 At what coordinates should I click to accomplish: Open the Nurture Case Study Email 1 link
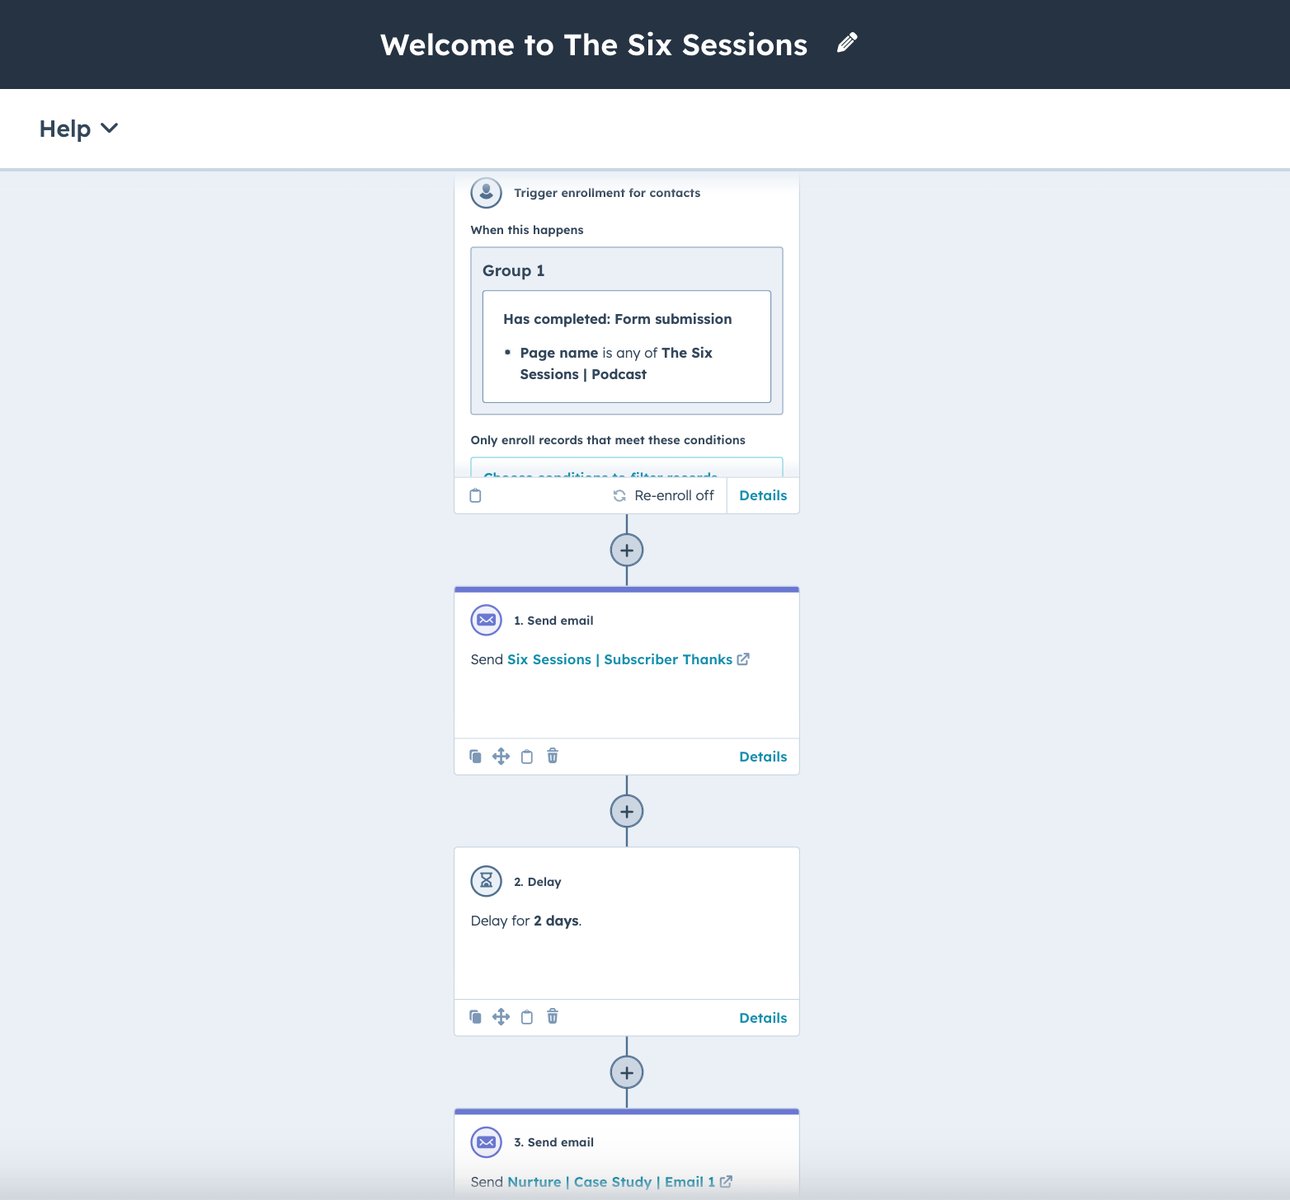tap(611, 1182)
